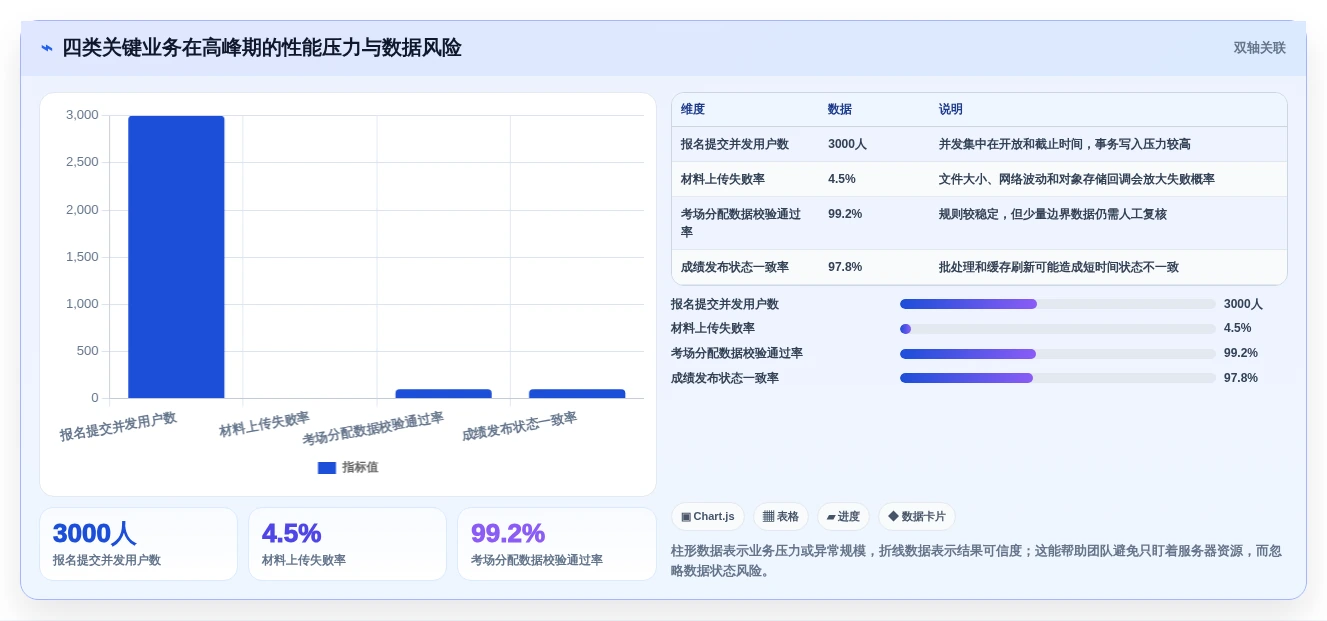Click the 3,000 y-axis label
The width and height of the screenshot is (1327, 621).
[82, 115]
